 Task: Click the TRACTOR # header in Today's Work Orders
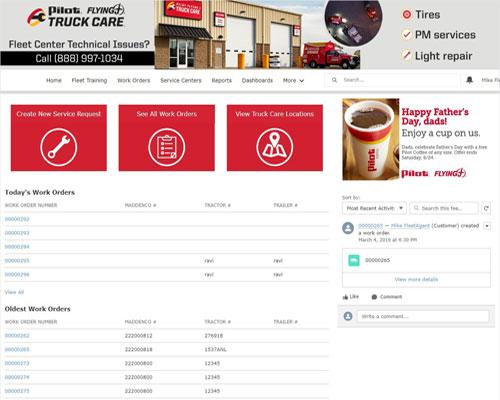click(217, 205)
